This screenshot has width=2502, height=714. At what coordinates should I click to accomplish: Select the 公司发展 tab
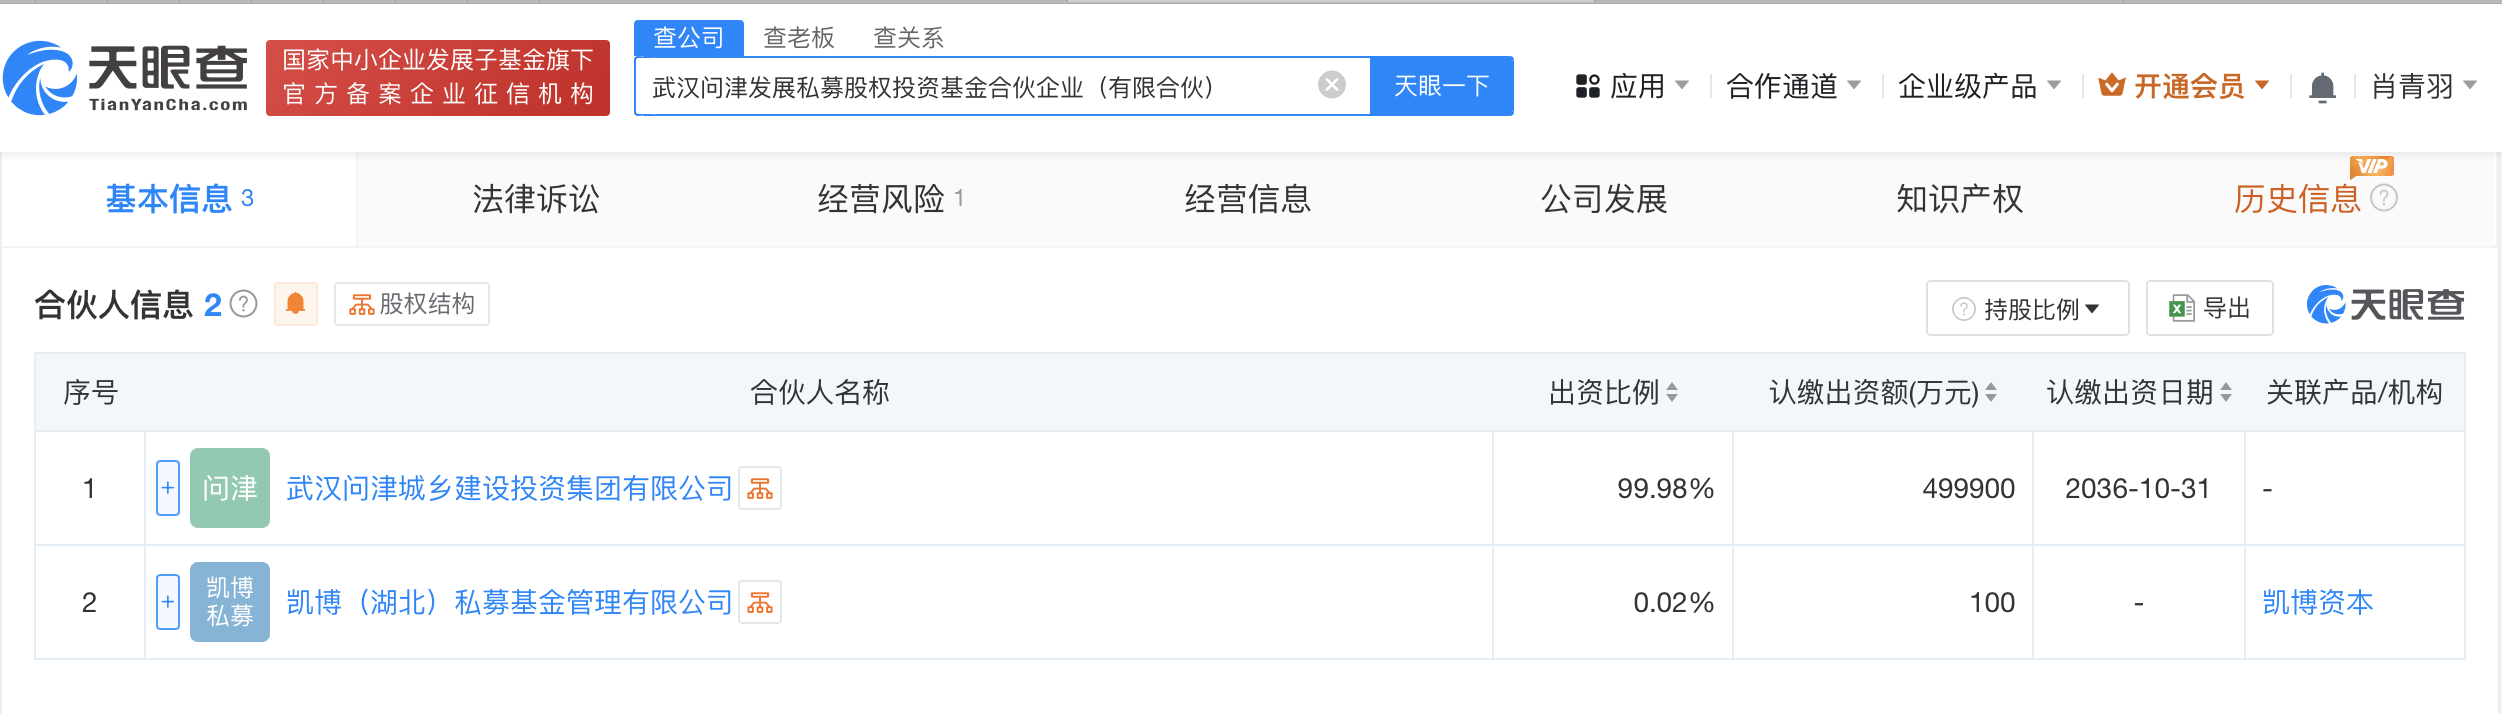pyautogui.click(x=1604, y=199)
